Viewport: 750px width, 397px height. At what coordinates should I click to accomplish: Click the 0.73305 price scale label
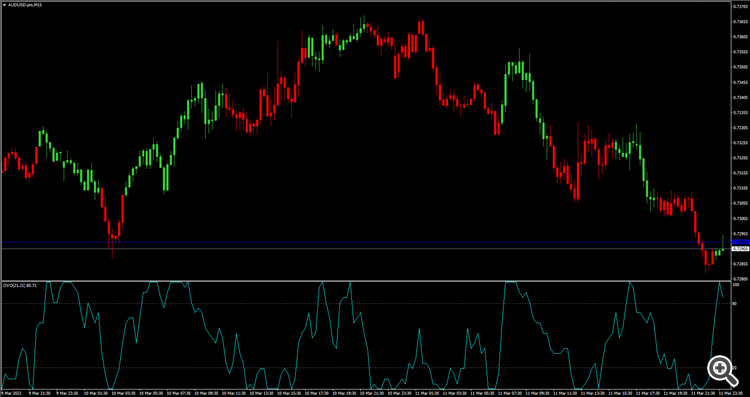741,128
